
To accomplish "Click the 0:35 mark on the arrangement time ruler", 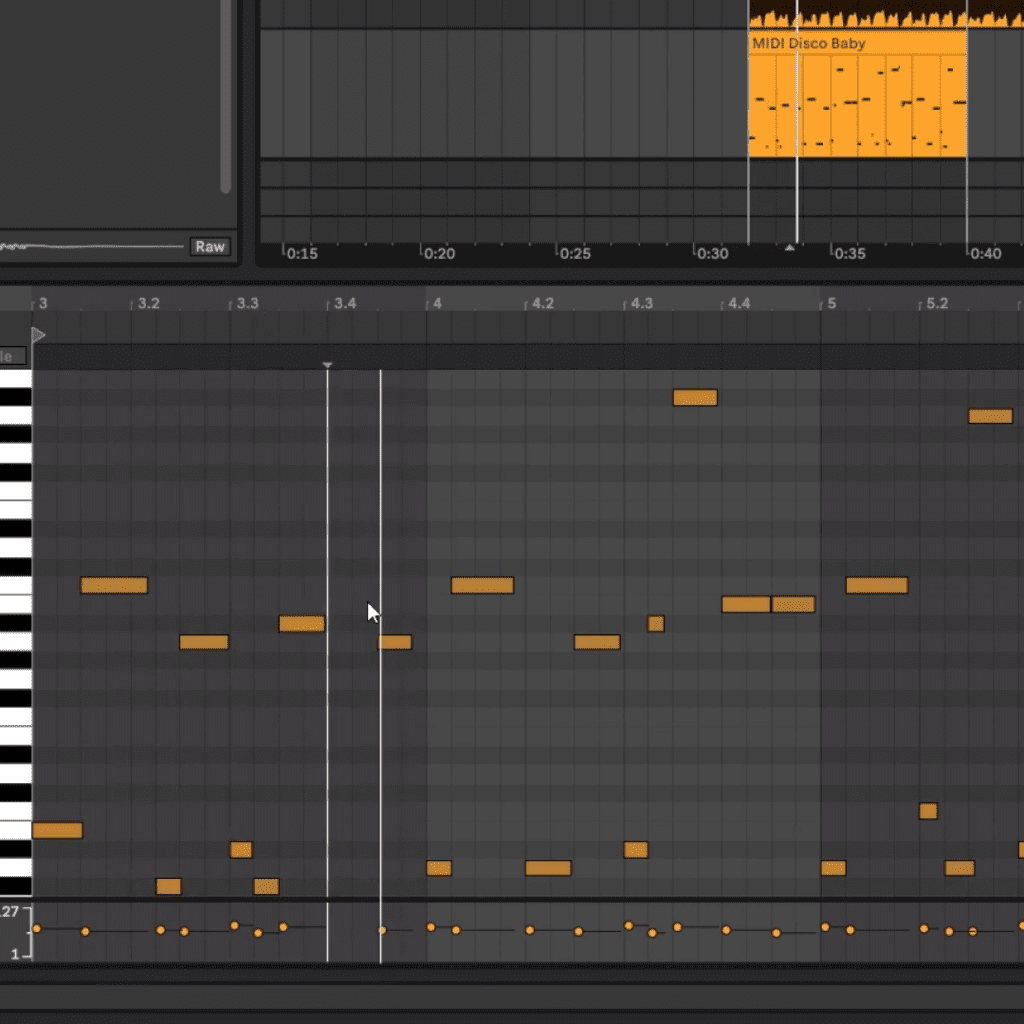I will click(x=850, y=253).
